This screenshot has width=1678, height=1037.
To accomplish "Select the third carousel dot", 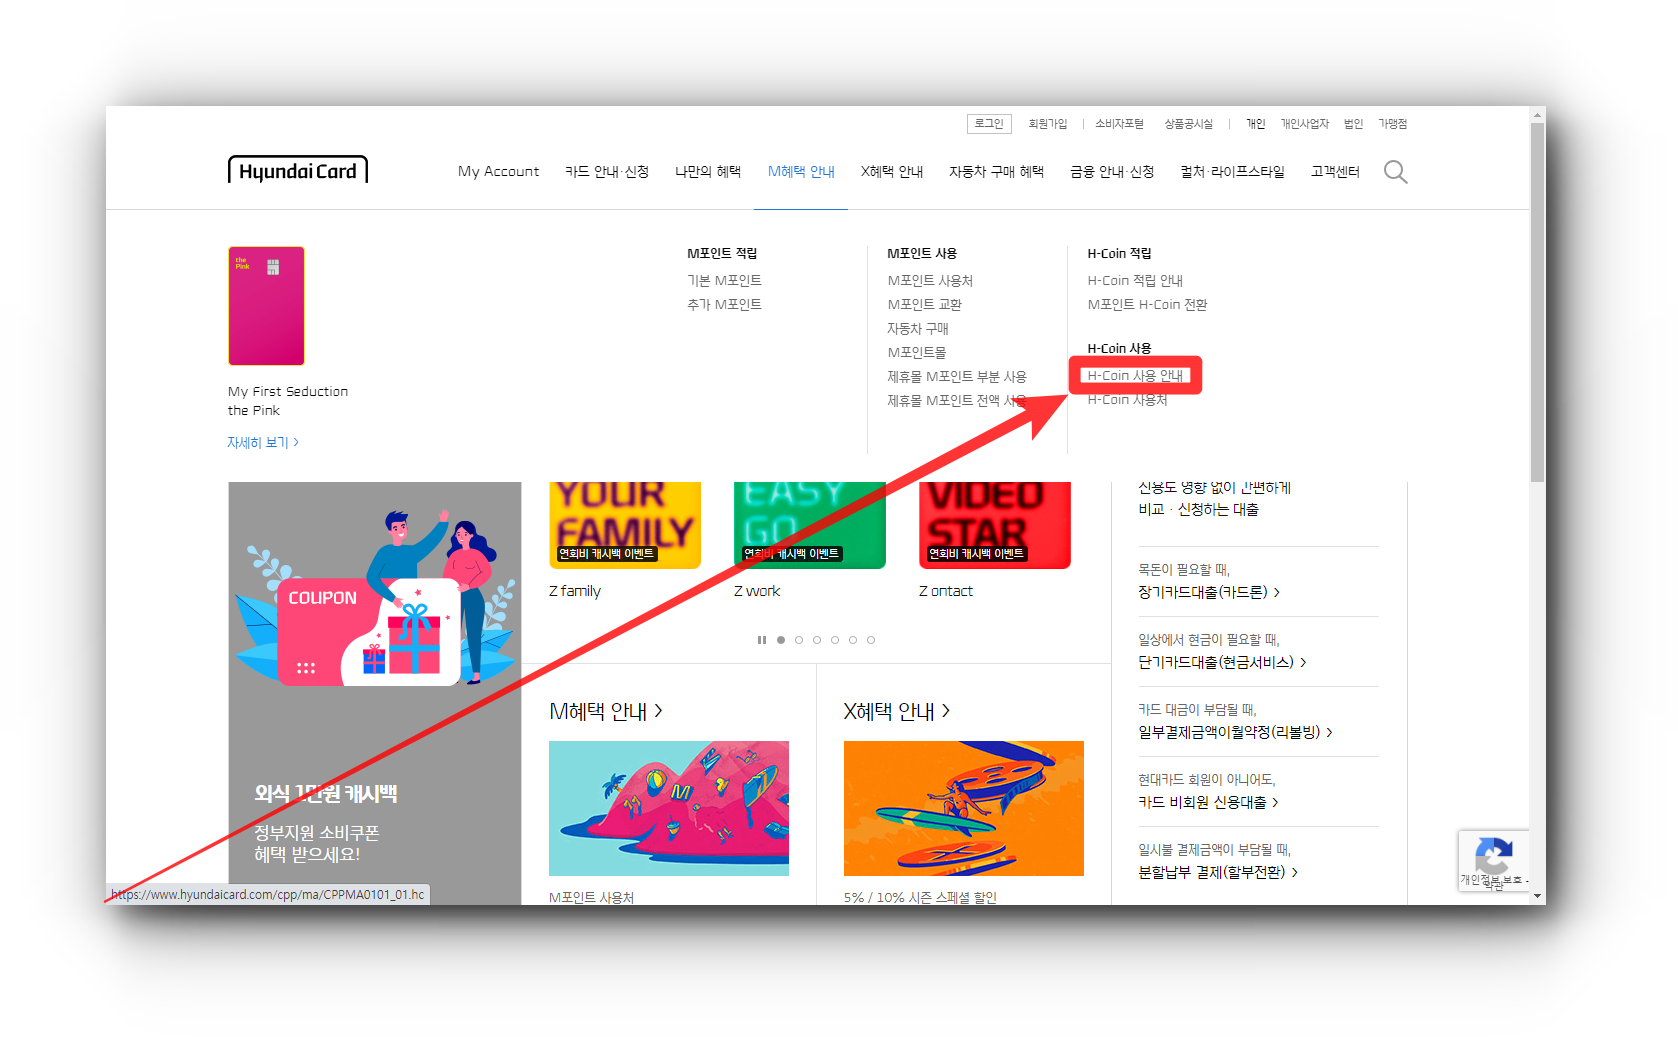I will (x=817, y=640).
